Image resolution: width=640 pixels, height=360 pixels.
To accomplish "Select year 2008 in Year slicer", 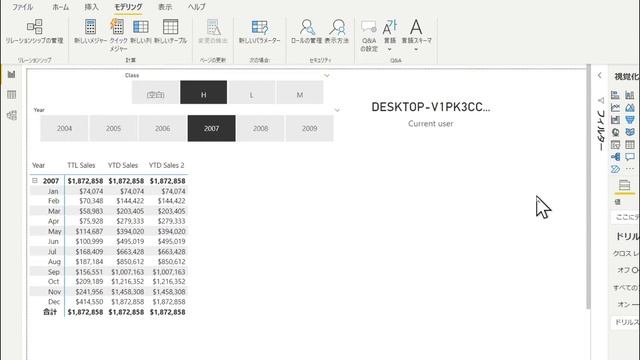I will tap(260, 128).
